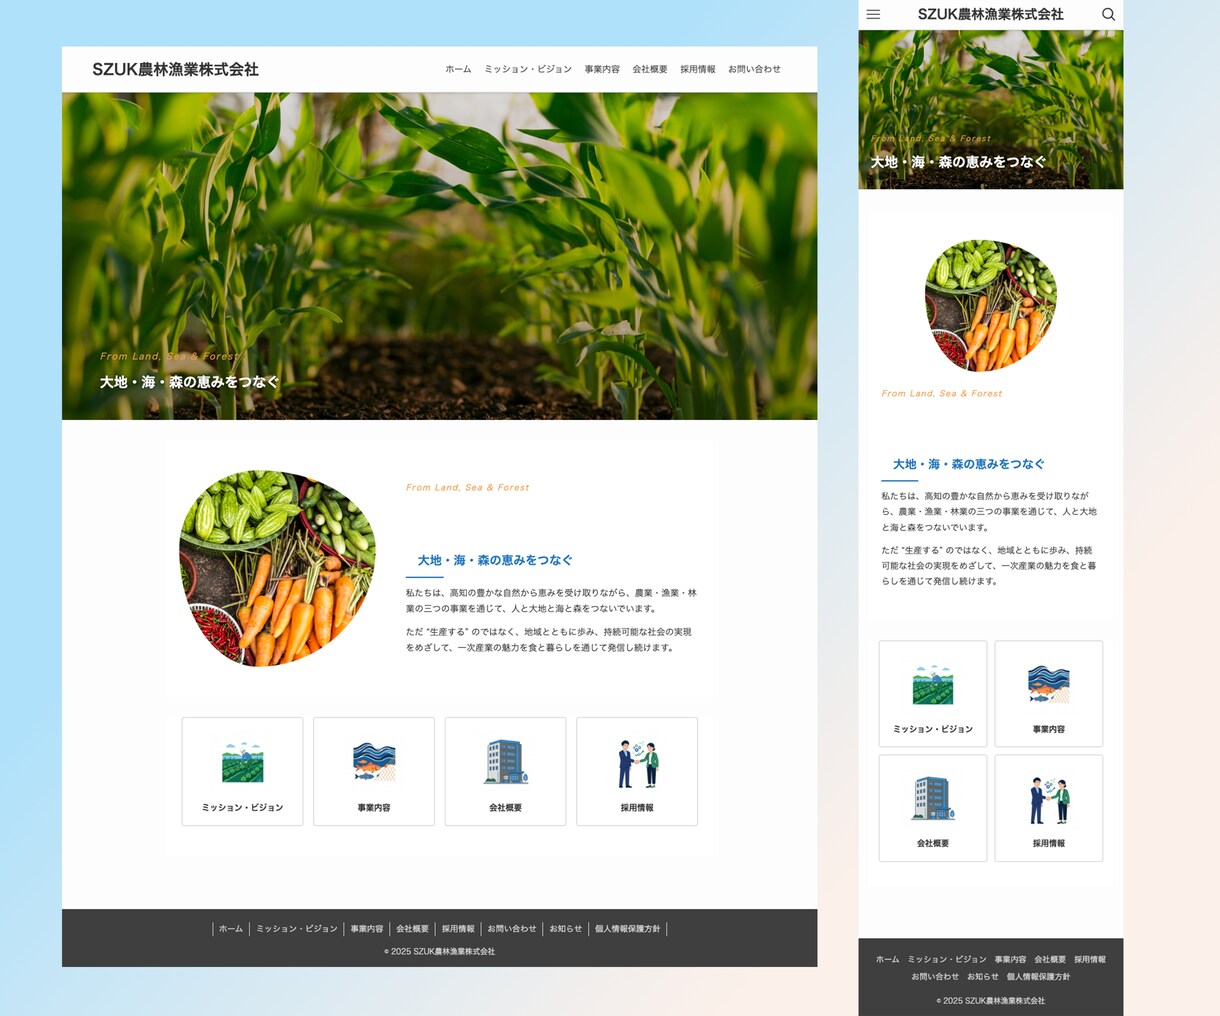The width and height of the screenshot is (1220, 1016).
Task: Click the office building icon in desktop card
Action: pos(506,762)
